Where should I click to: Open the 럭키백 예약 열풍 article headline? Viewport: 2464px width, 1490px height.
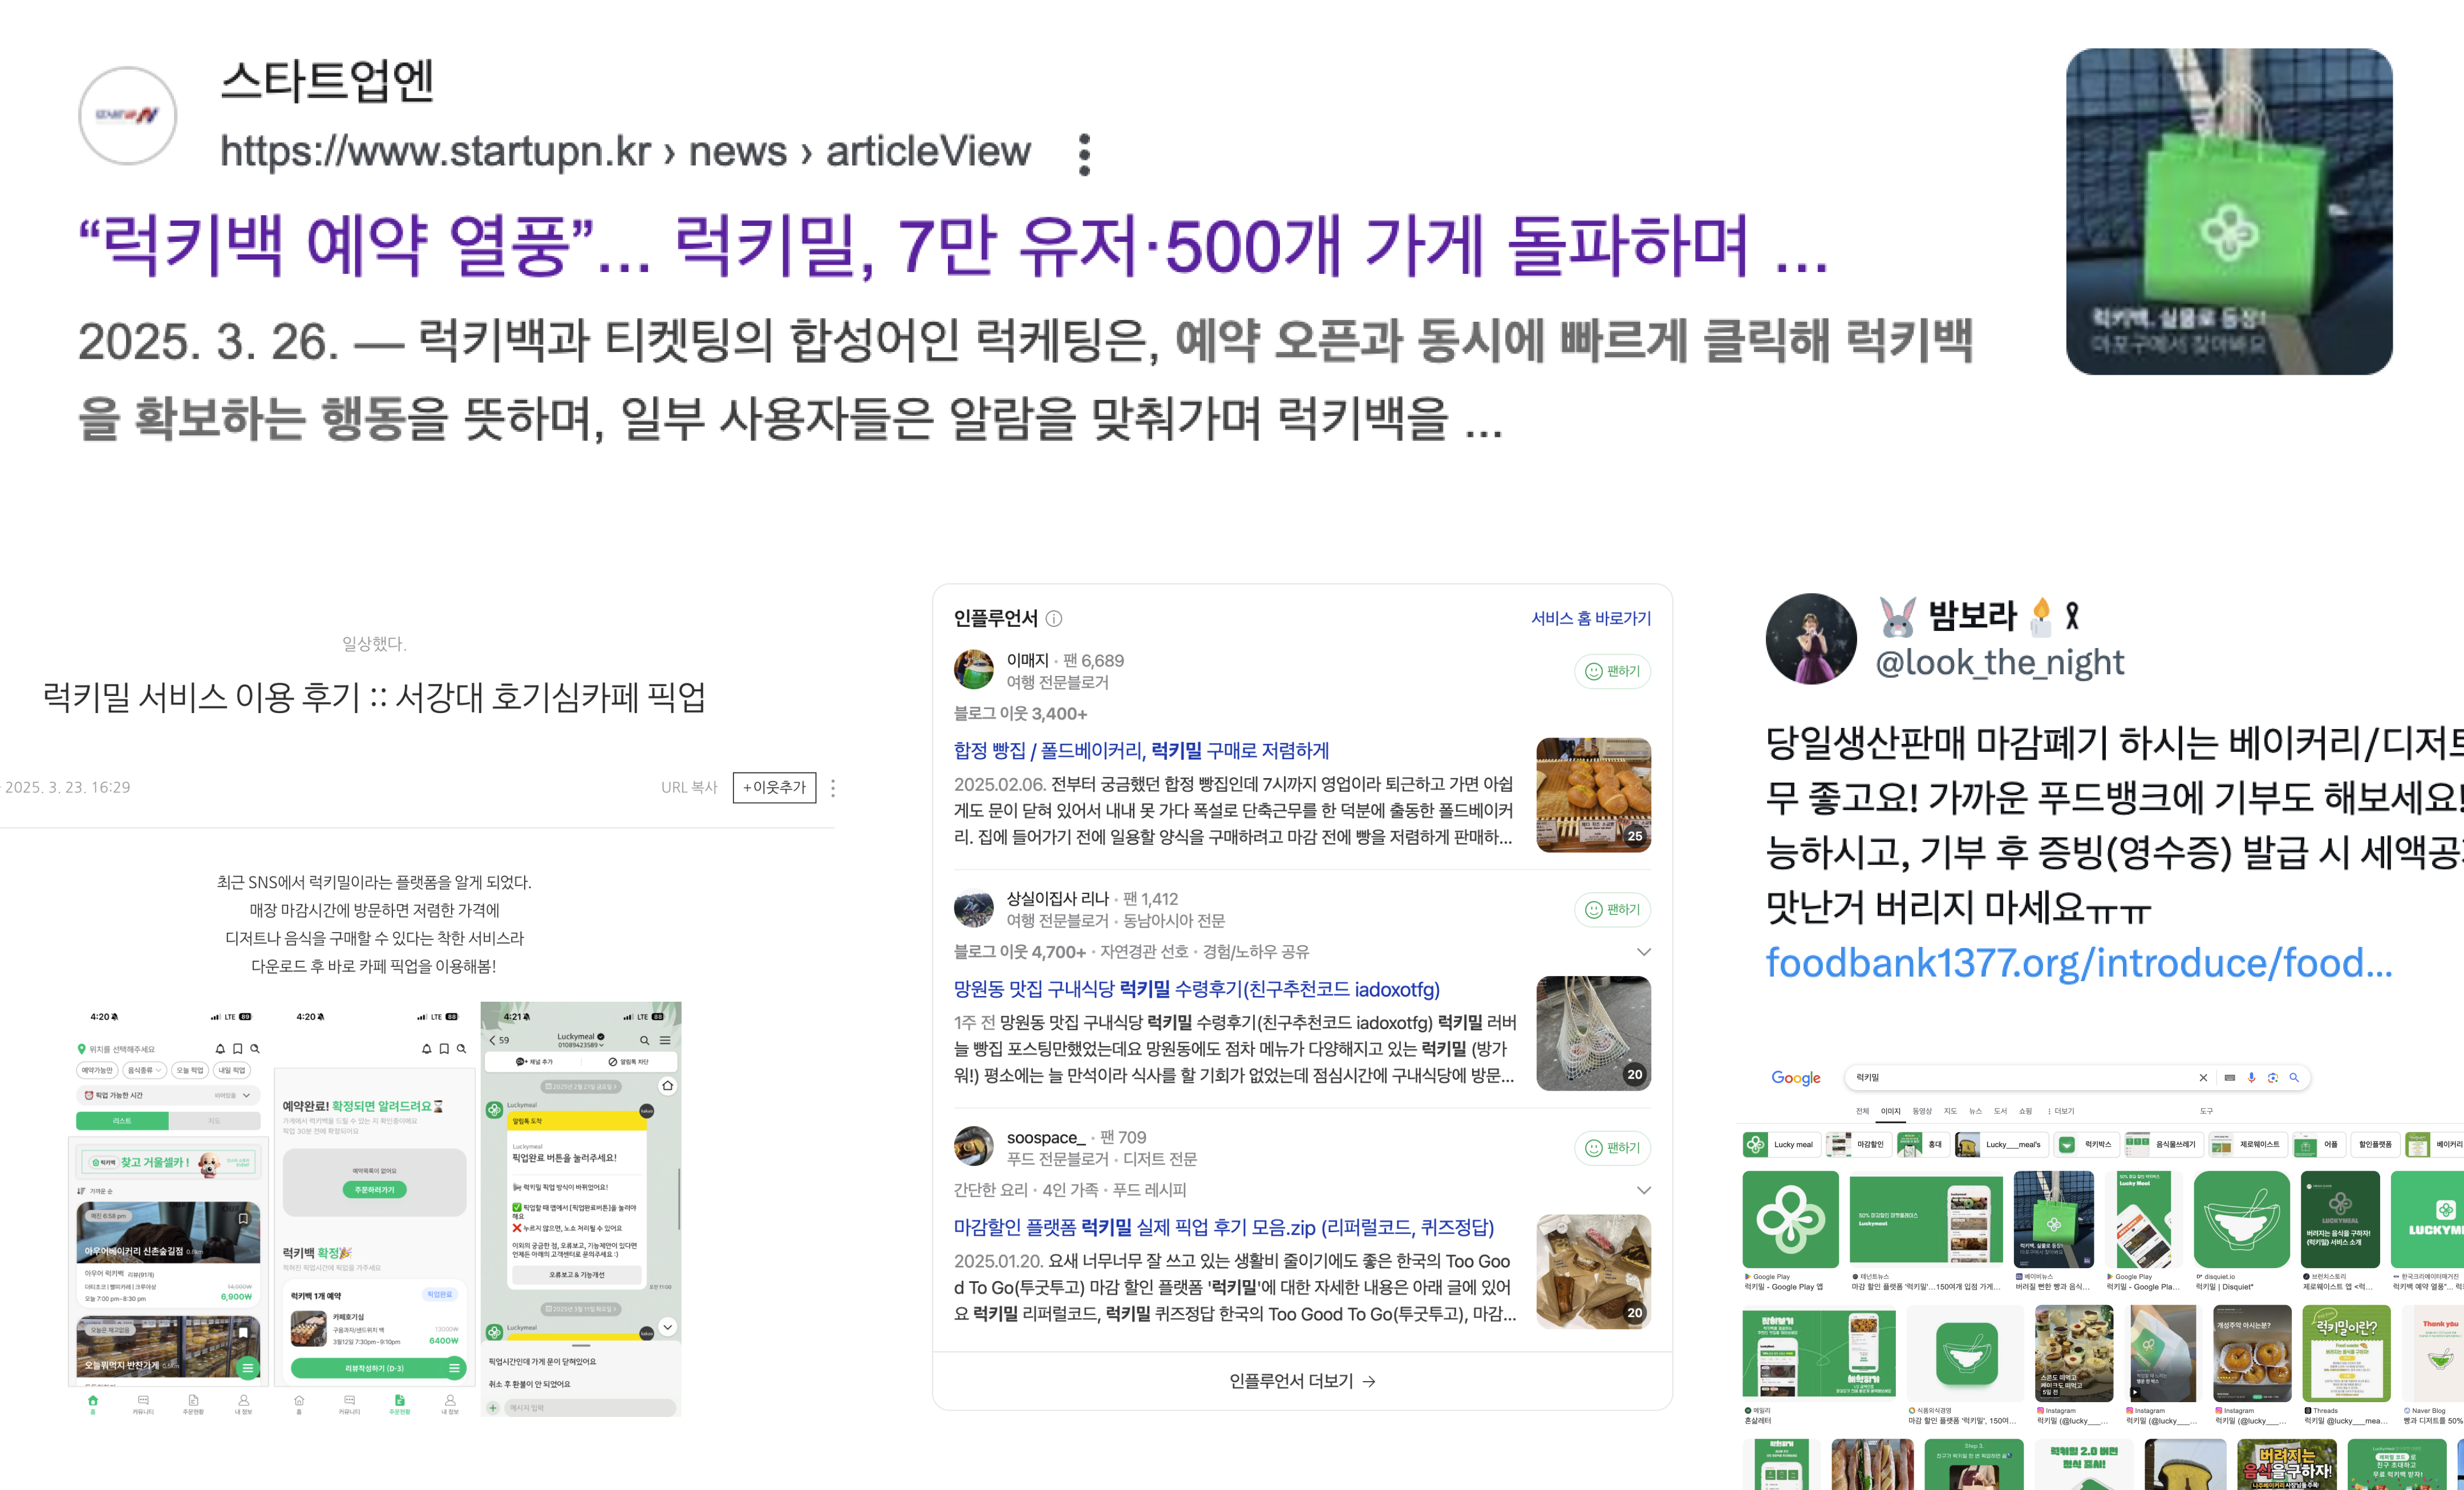click(953, 246)
